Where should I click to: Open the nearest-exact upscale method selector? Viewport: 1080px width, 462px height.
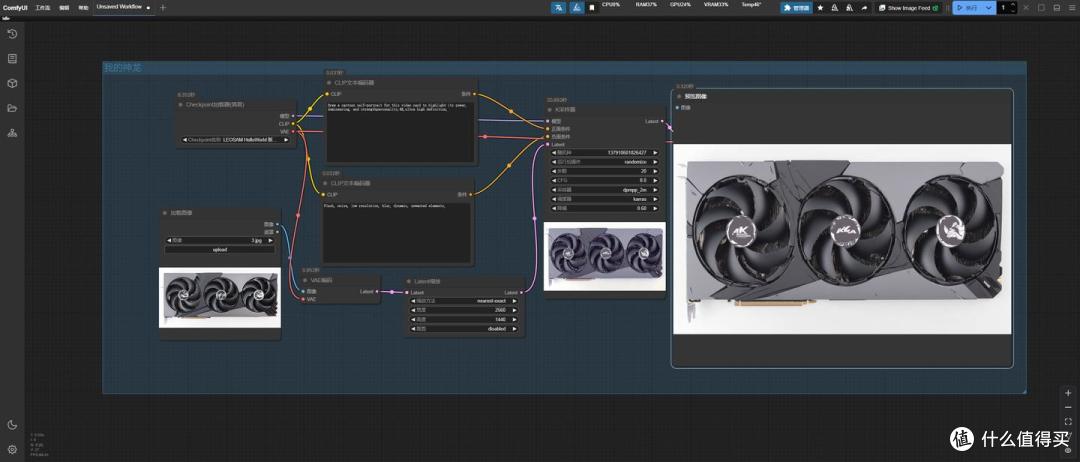click(464, 301)
